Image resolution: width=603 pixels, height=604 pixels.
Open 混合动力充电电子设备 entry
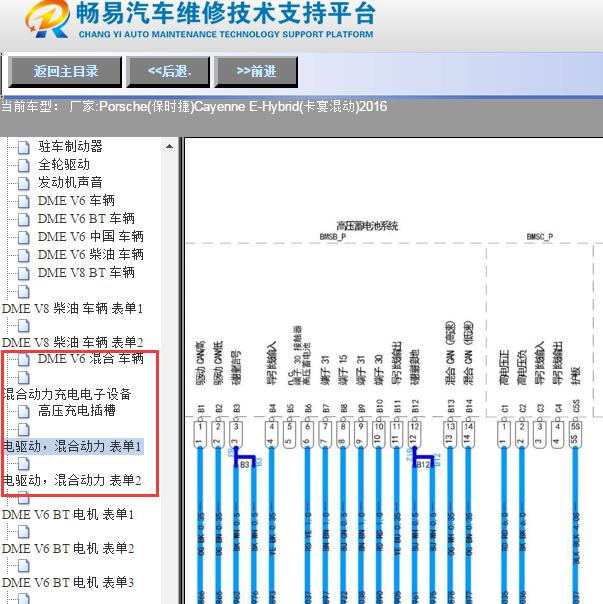[67, 394]
